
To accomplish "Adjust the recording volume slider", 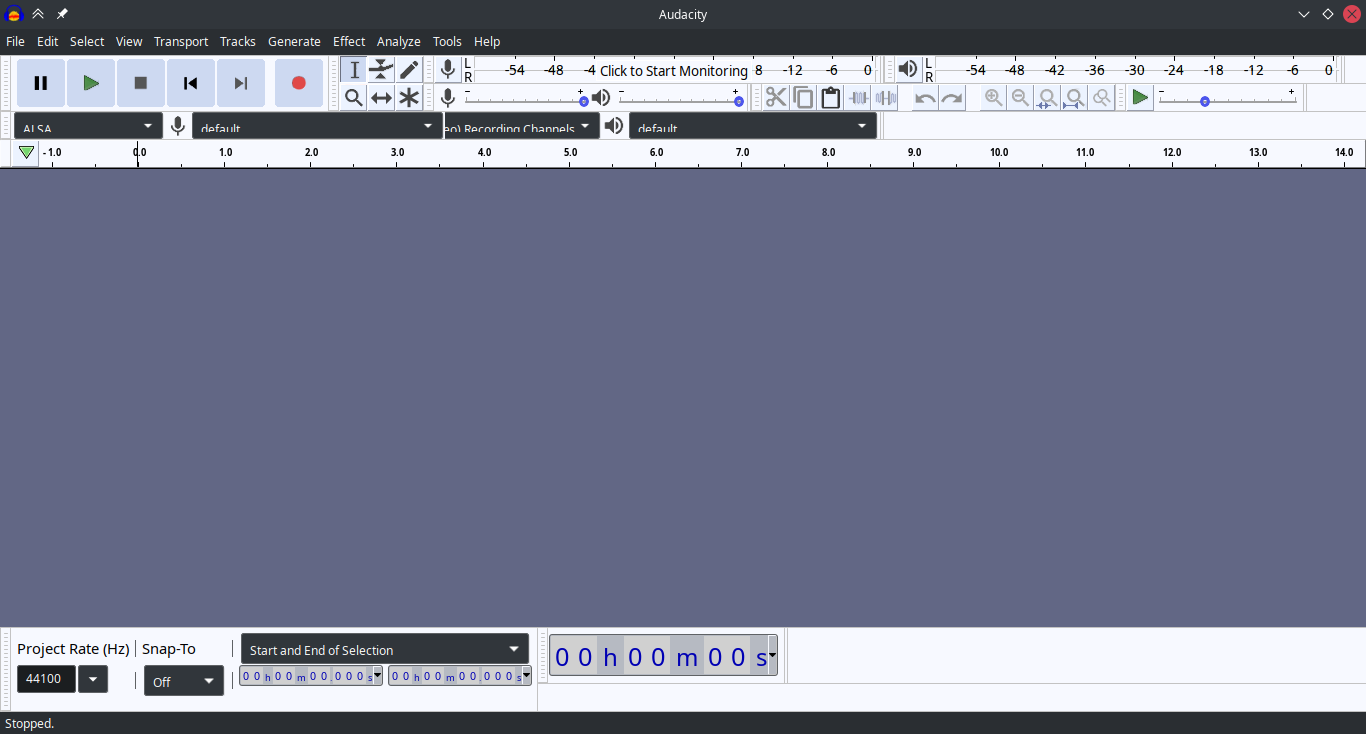I will (526, 97).
